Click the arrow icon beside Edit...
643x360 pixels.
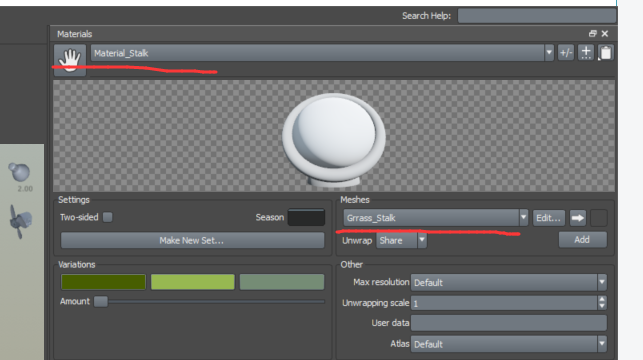(577, 218)
